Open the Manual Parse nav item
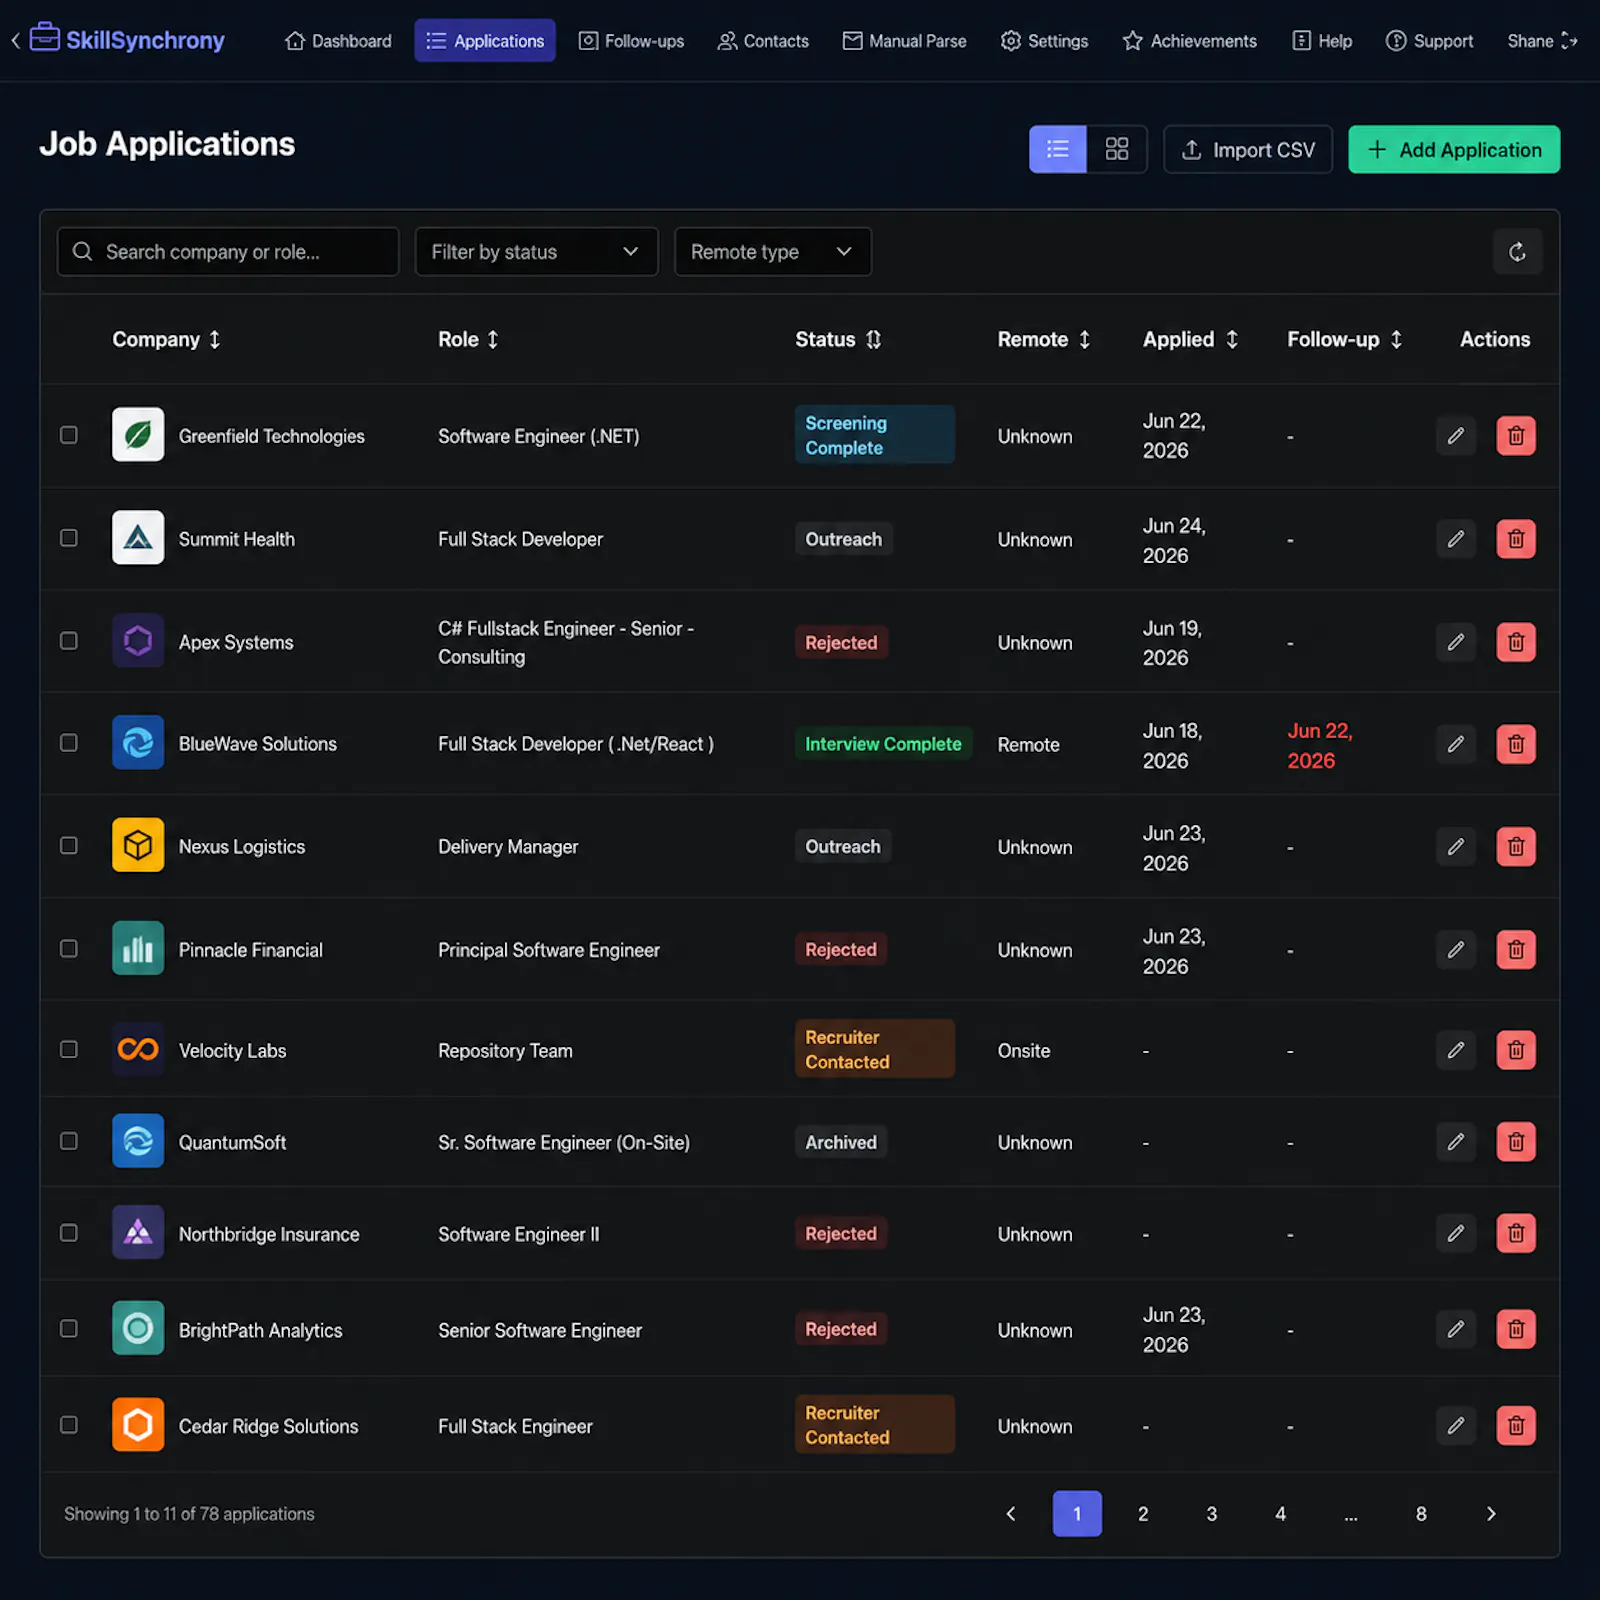Image resolution: width=1600 pixels, height=1600 pixels. (x=905, y=41)
